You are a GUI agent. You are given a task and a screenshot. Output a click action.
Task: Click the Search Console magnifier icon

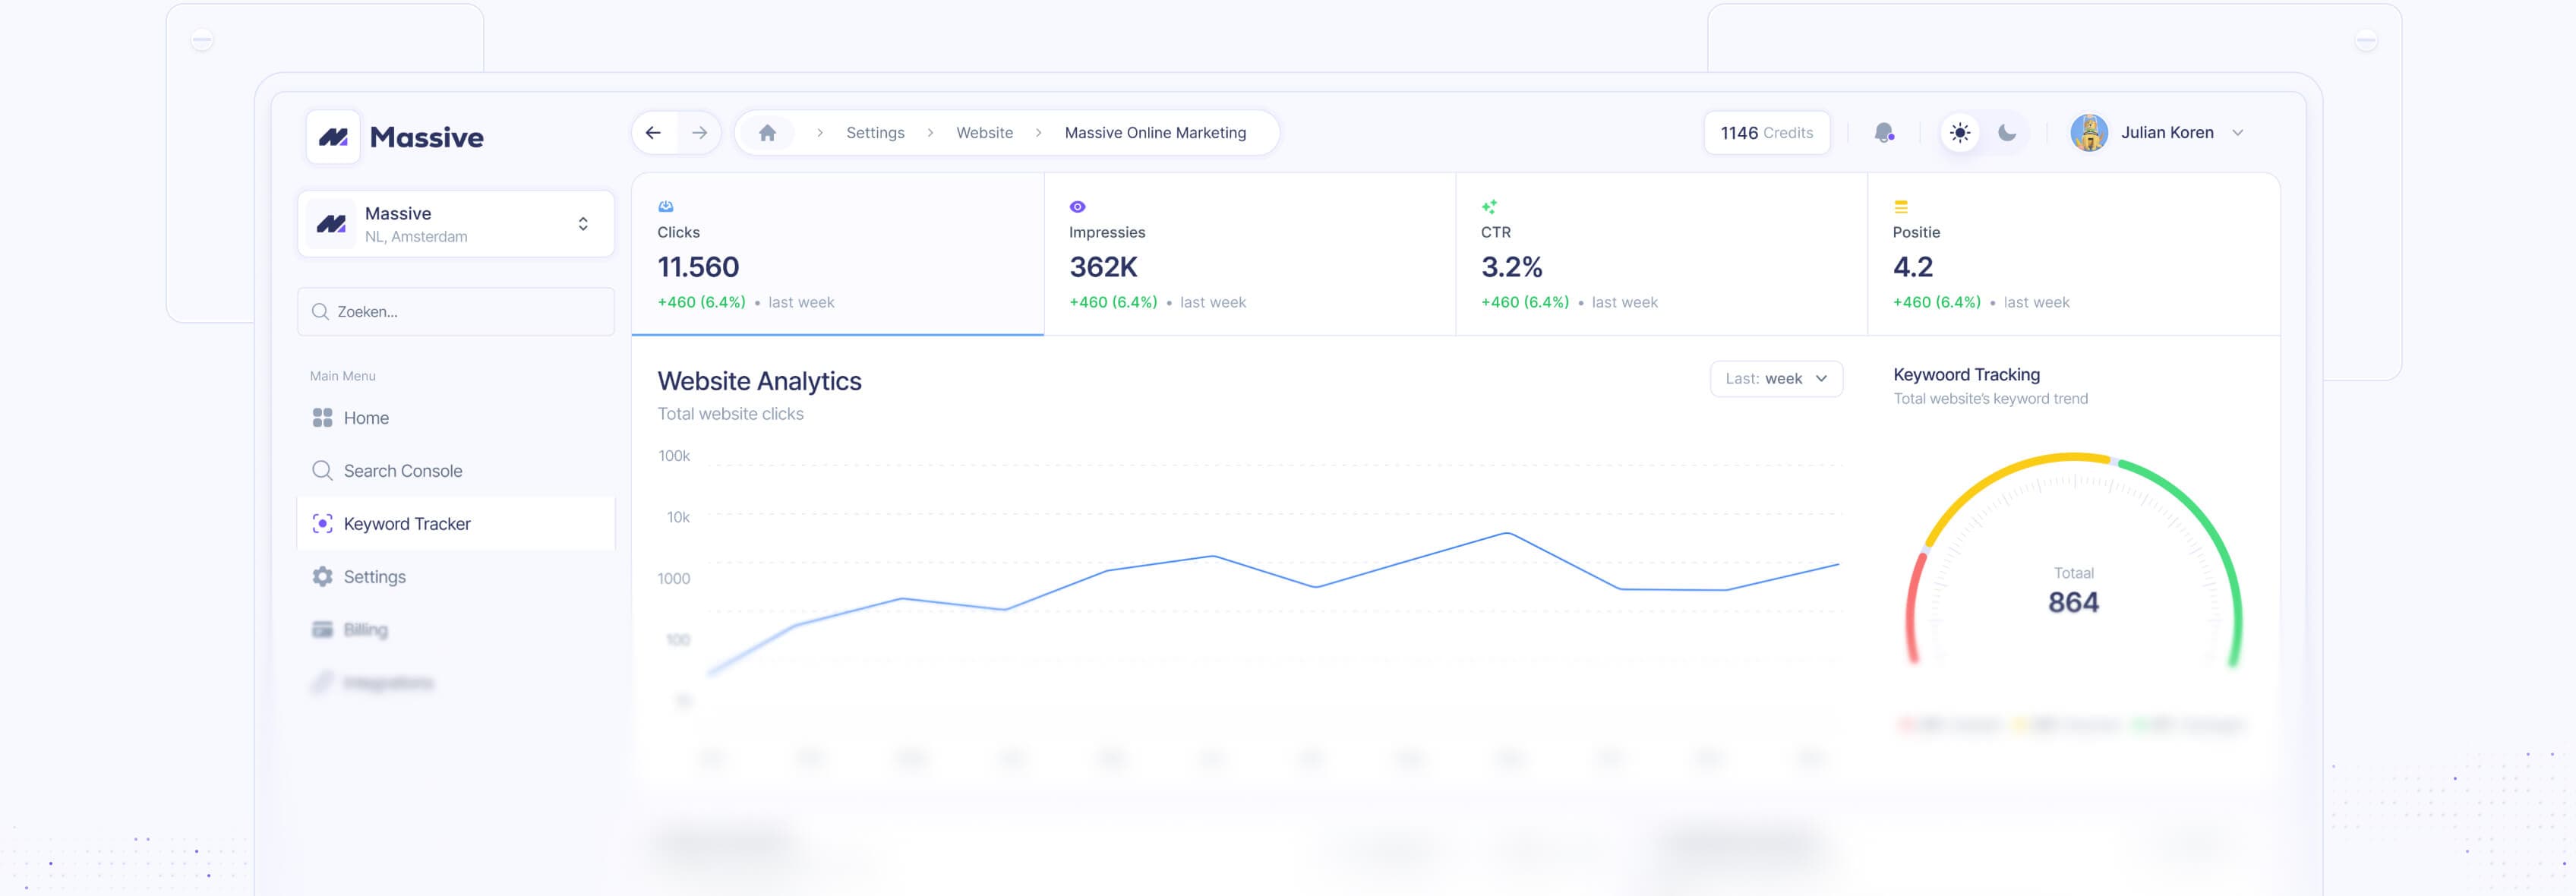[322, 471]
